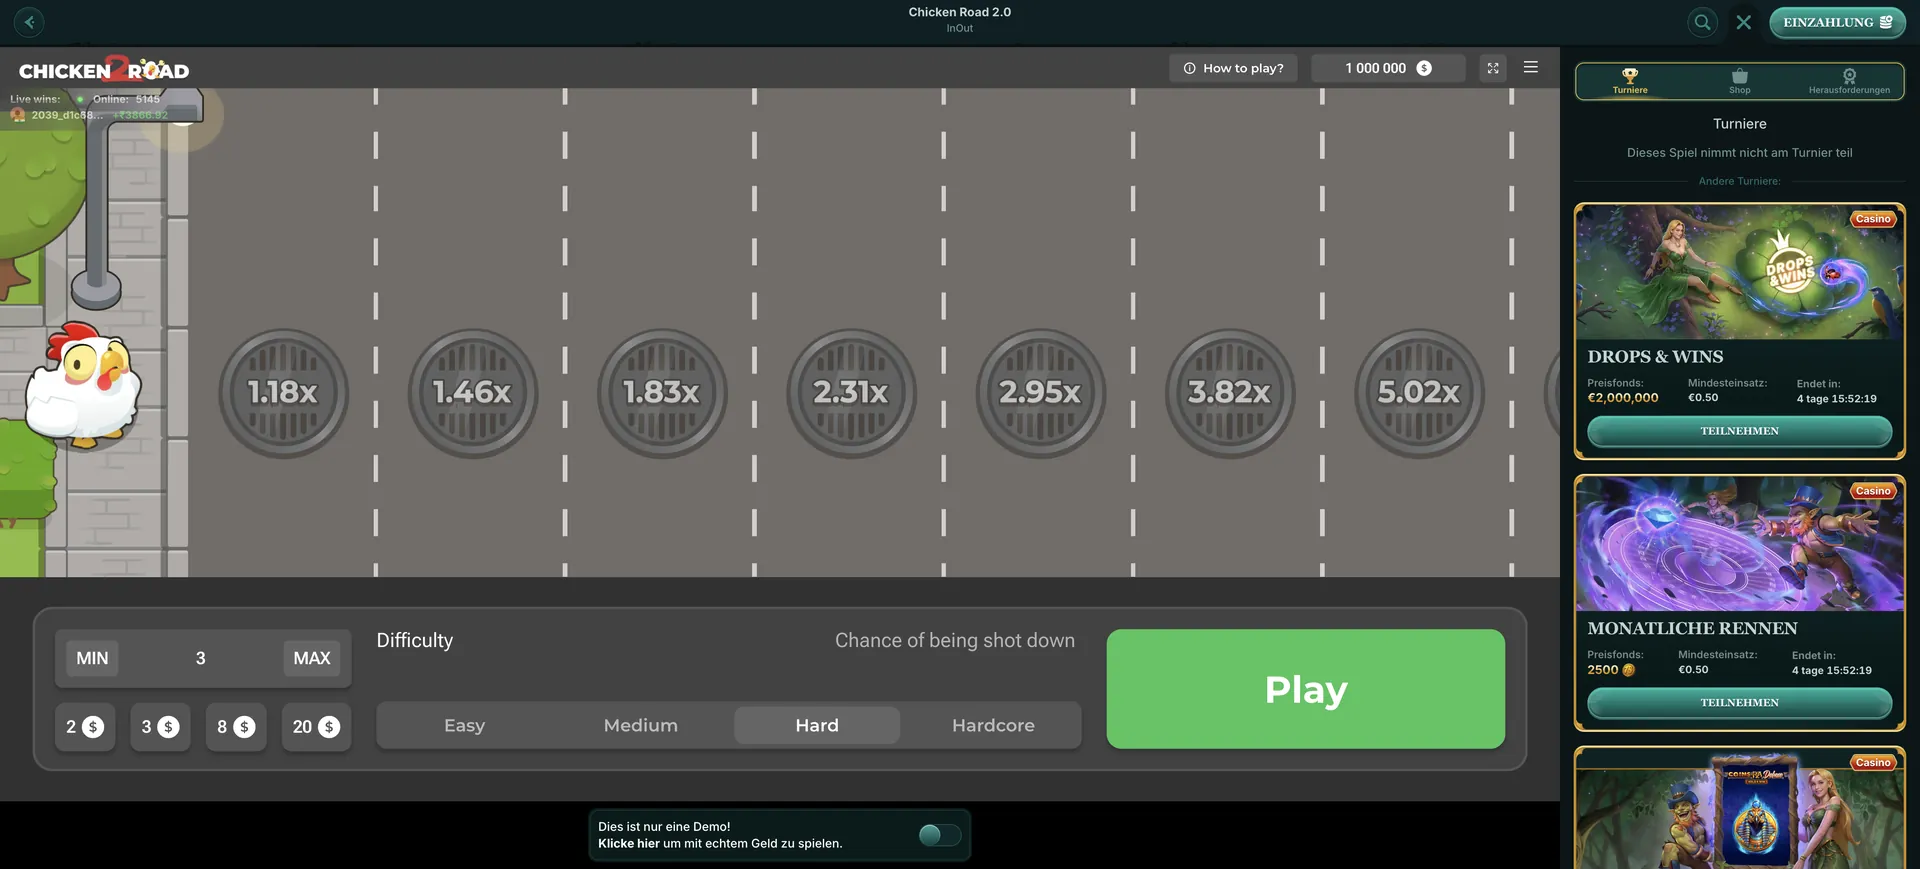The height and width of the screenshot is (869, 1920).
Task: Open the Monatliche Rennen tournament image
Action: tap(1740, 544)
